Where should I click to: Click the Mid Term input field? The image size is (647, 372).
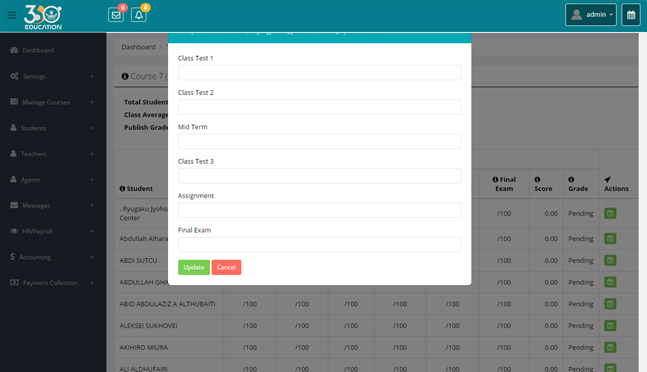[x=319, y=141]
